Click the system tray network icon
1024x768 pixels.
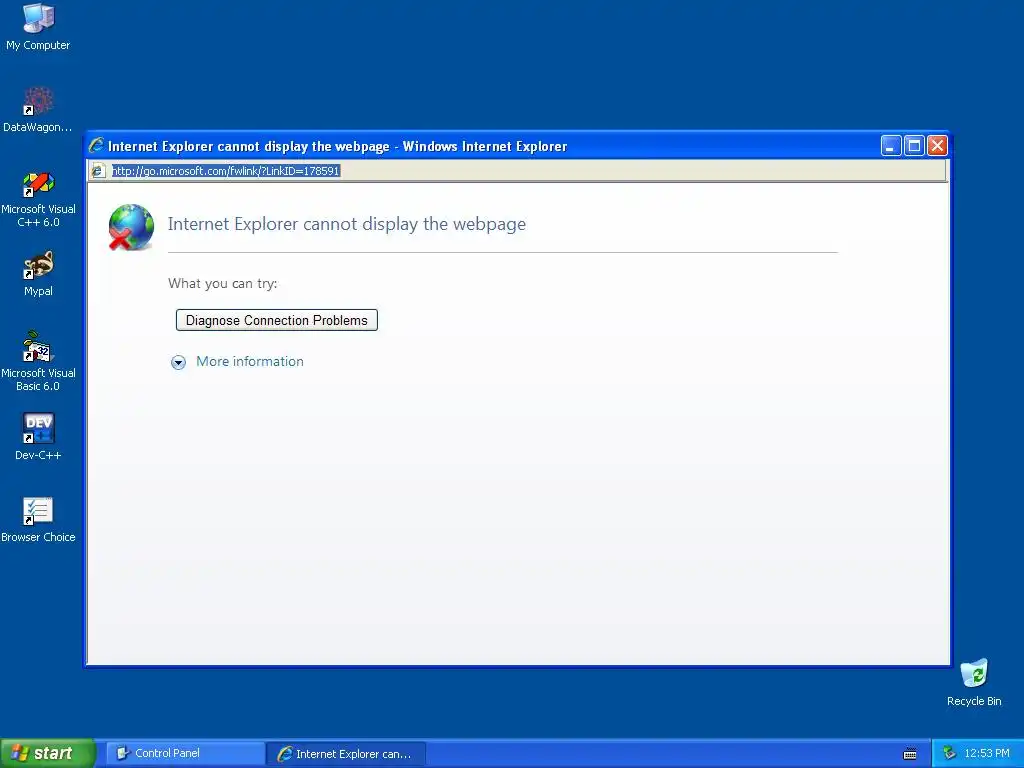click(x=950, y=753)
